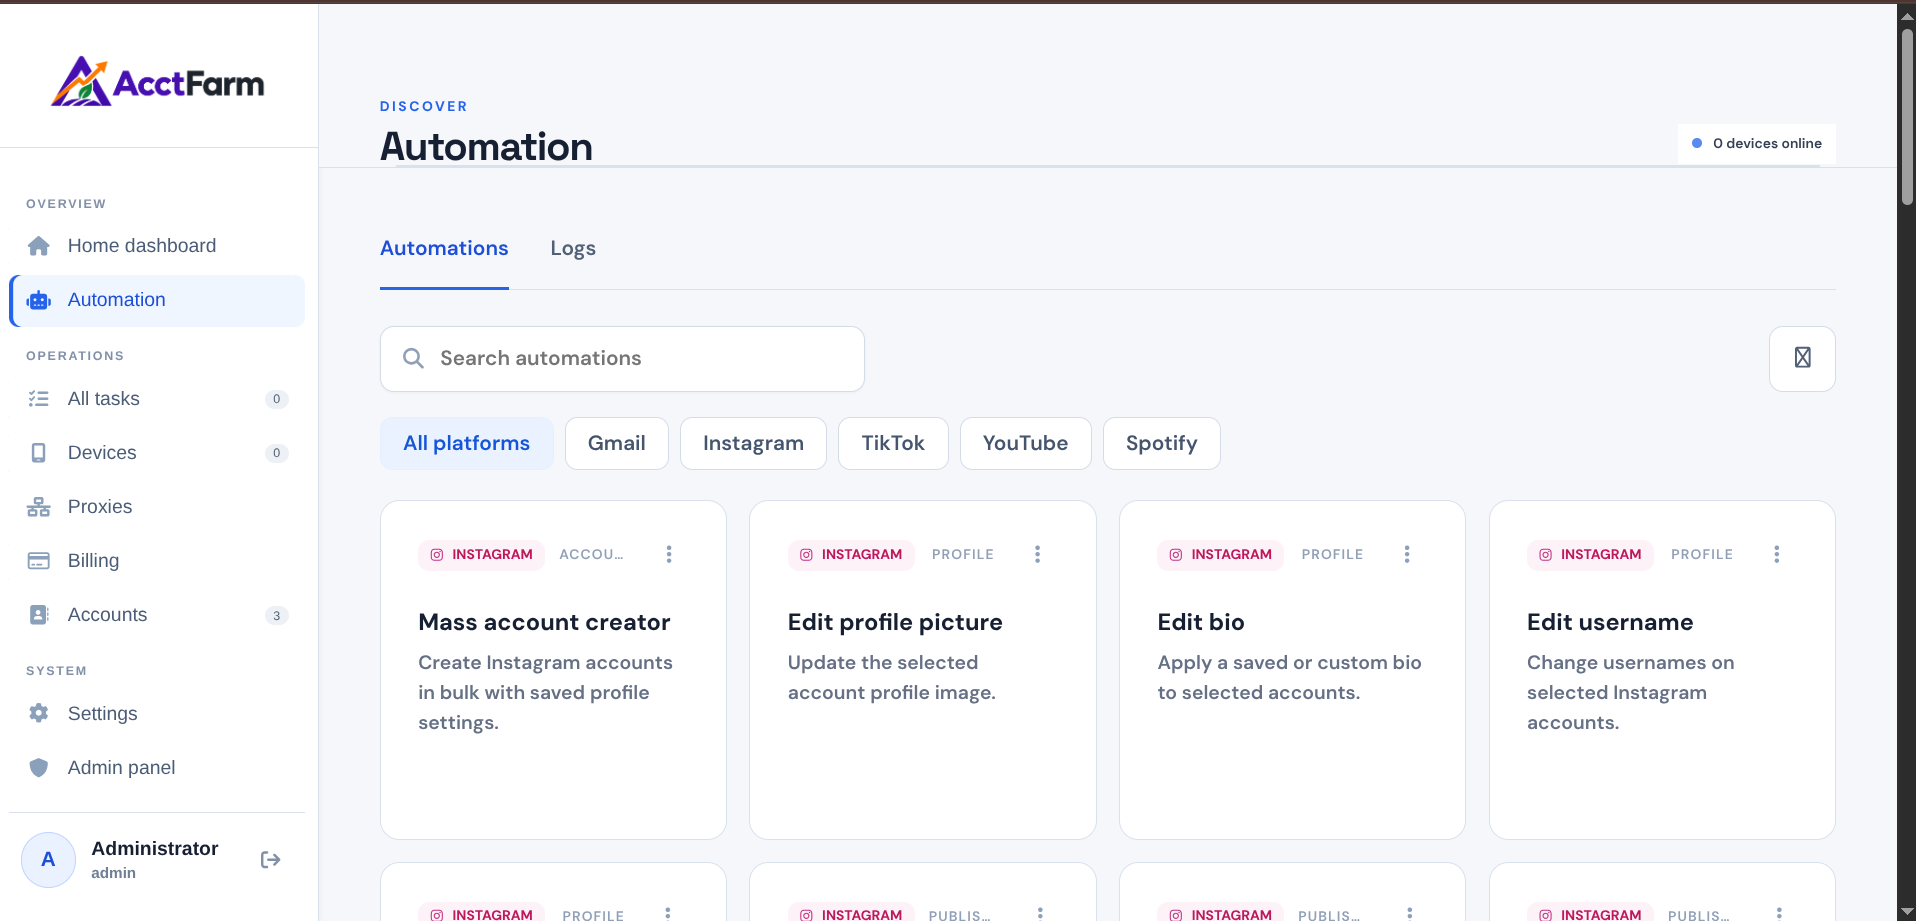Open the Mass account creator card title
The height and width of the screenshot is (921, 1916).
[x=544, y=622]
